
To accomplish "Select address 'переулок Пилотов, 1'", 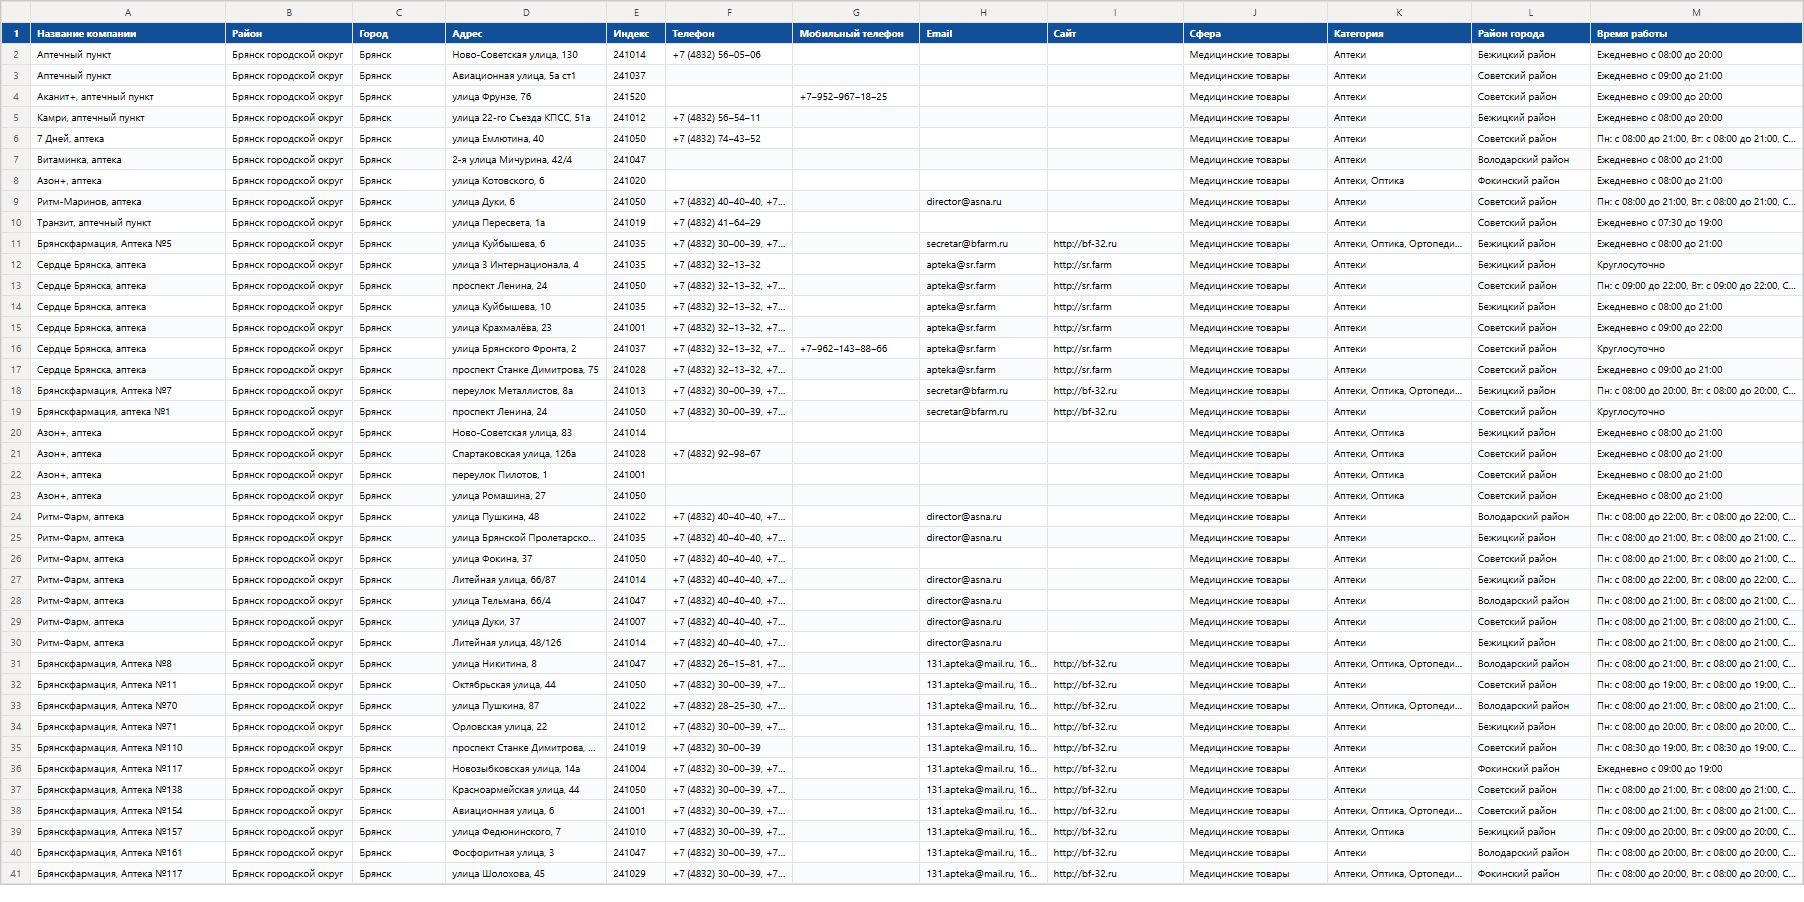I will tap(526, 475).
